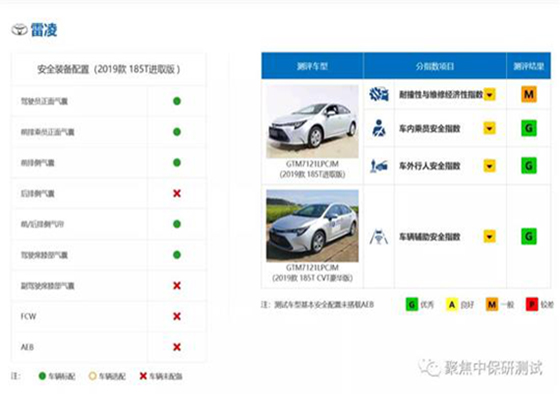The width and height of the screenshot is (560, 394).
Task: Click the red cross in the FCW row
Action: tap(177, 316)
